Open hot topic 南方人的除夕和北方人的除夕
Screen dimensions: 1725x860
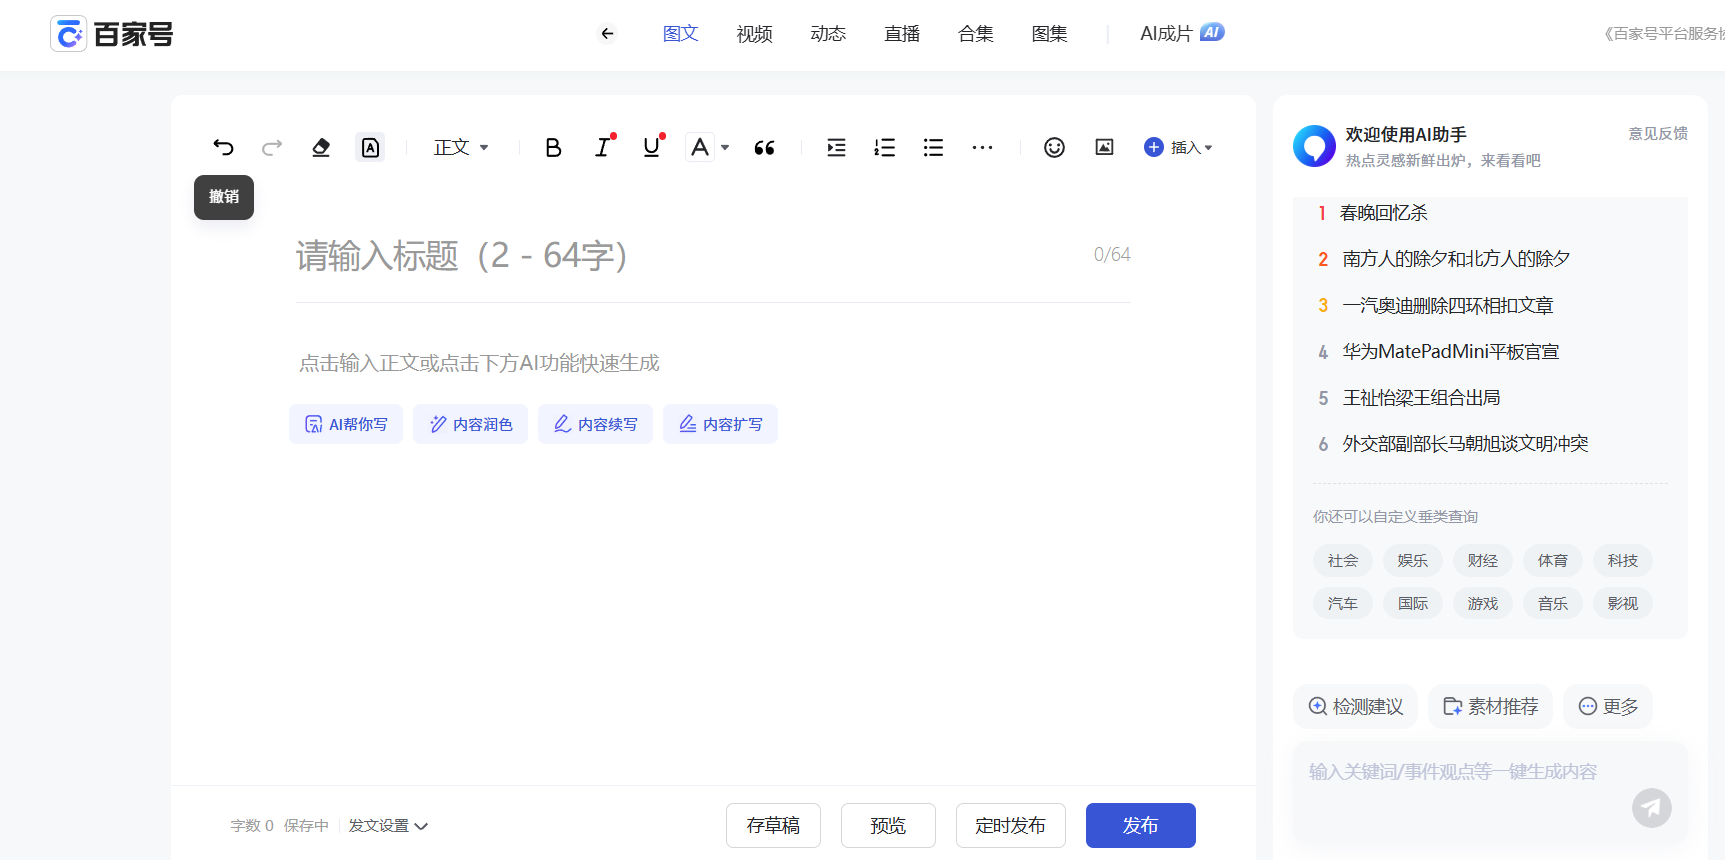(1456, 259)
